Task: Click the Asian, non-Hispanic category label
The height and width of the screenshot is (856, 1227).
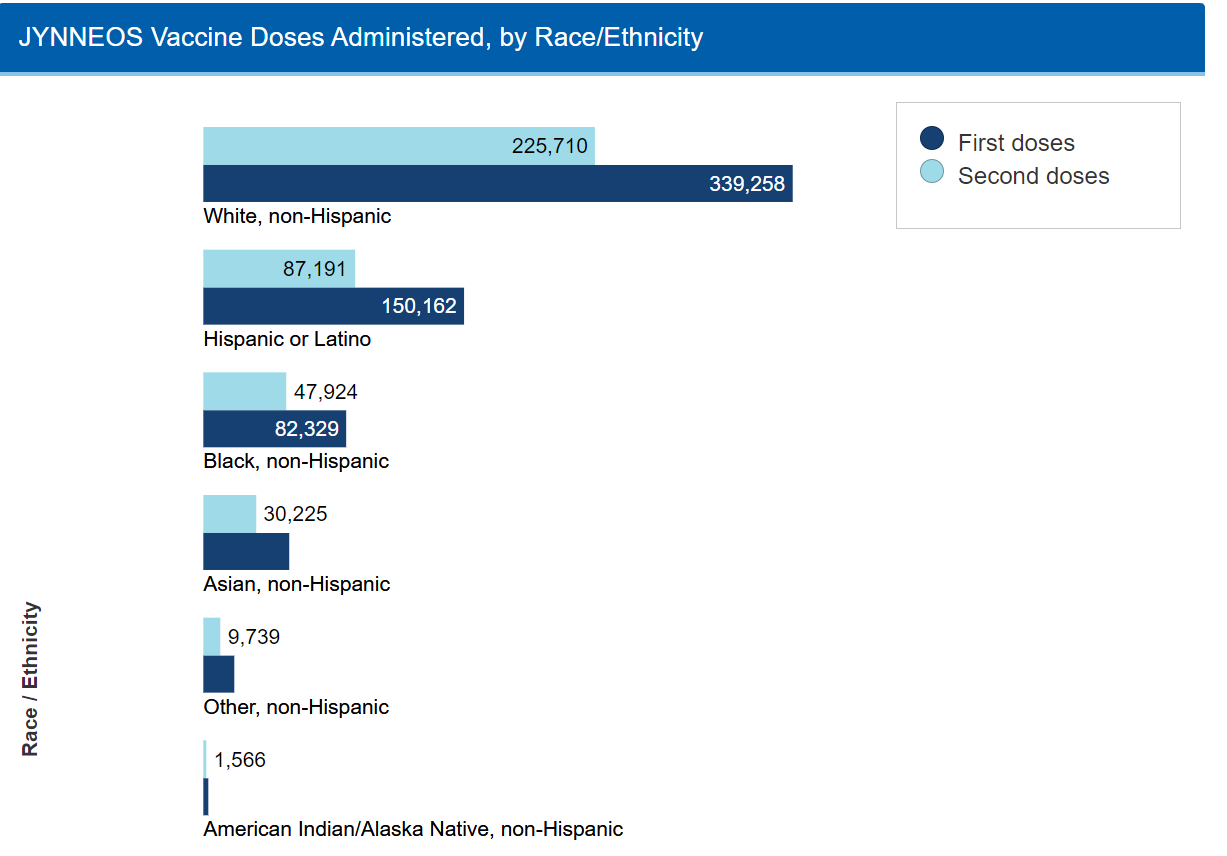Action: click(x=296, y=584)
